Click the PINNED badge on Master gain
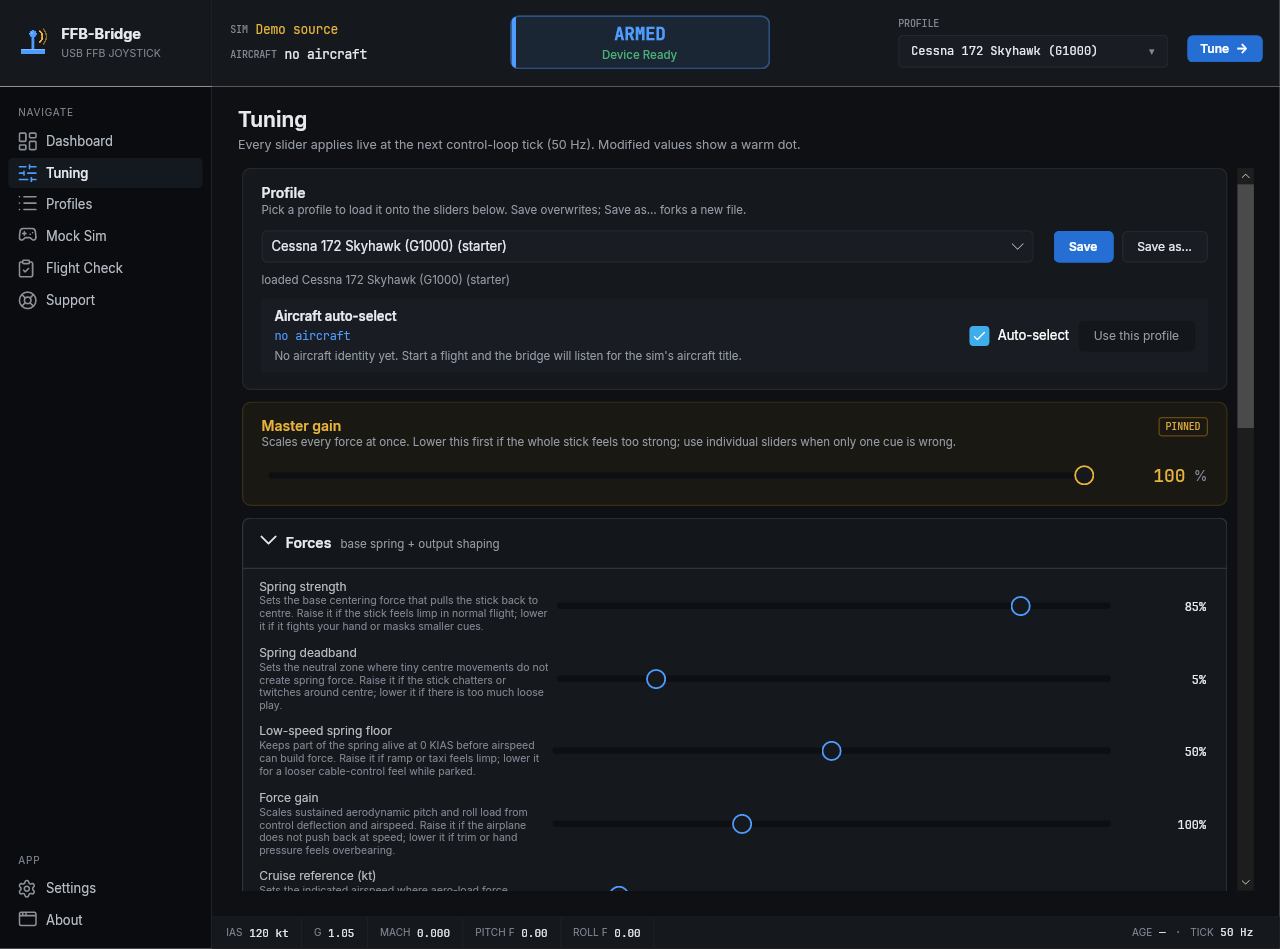The image size is (1280, 949). (x=1183, y=426)
